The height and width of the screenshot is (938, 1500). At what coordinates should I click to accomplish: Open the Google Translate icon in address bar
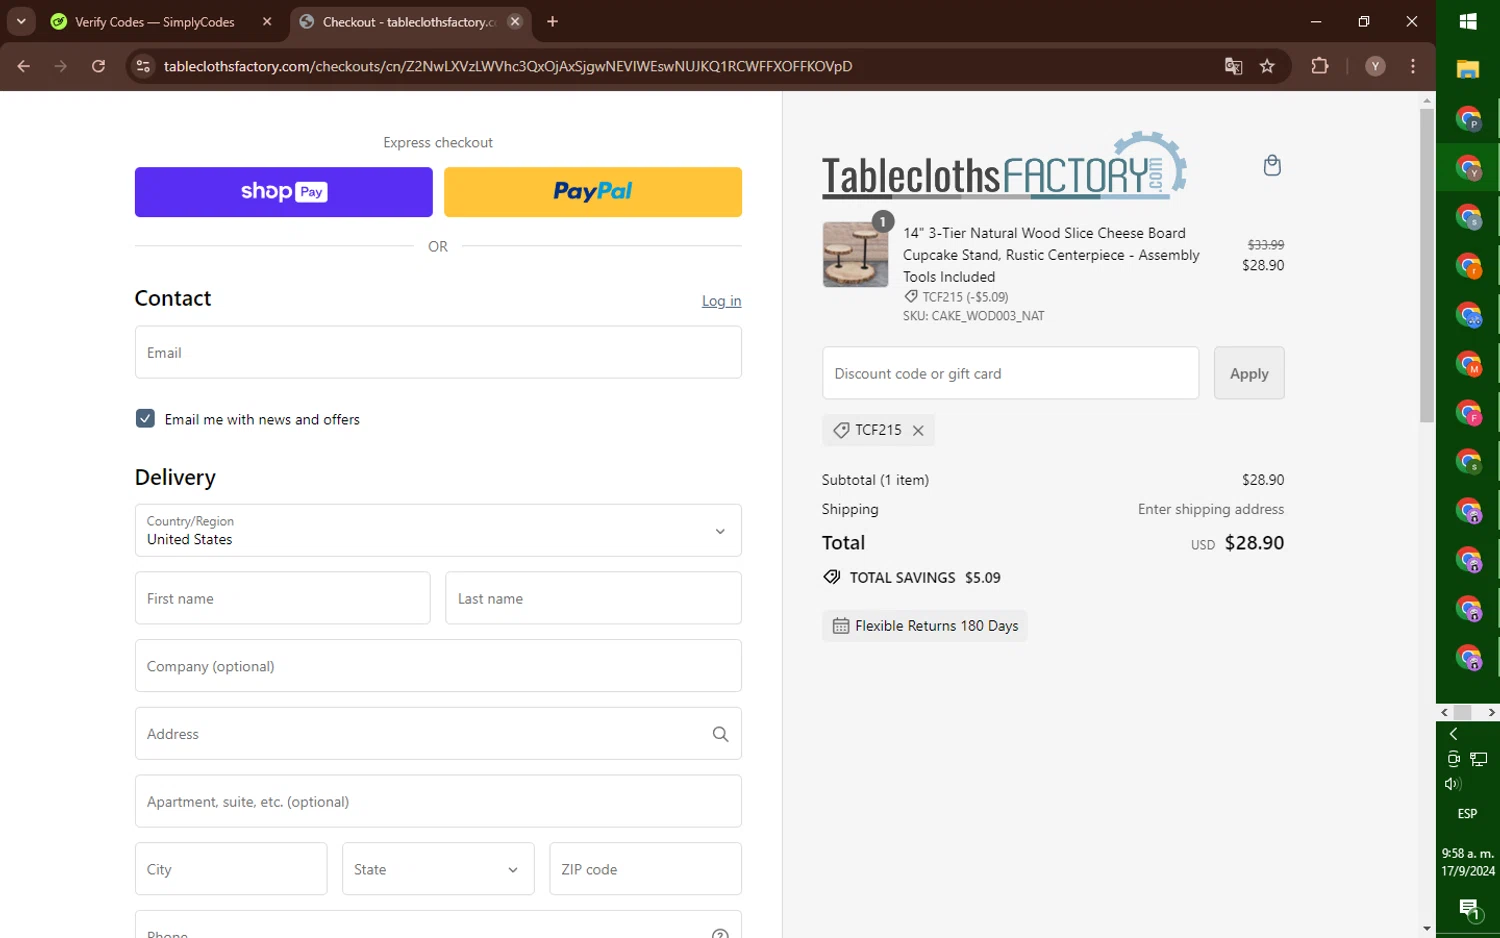(1233, 66)
